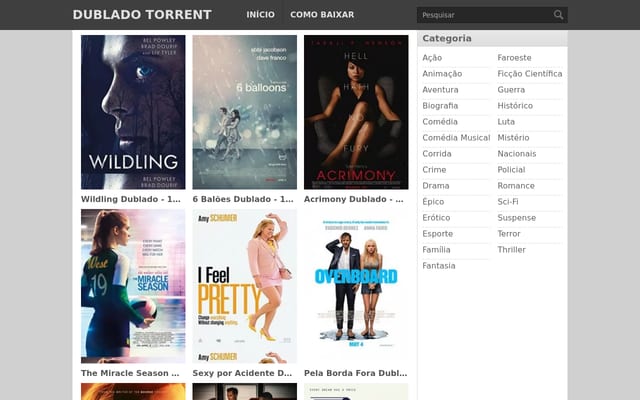Click the search magnifier icon
Image resolution: width=640 pixels, height=400 pixels.
(558, 15)
